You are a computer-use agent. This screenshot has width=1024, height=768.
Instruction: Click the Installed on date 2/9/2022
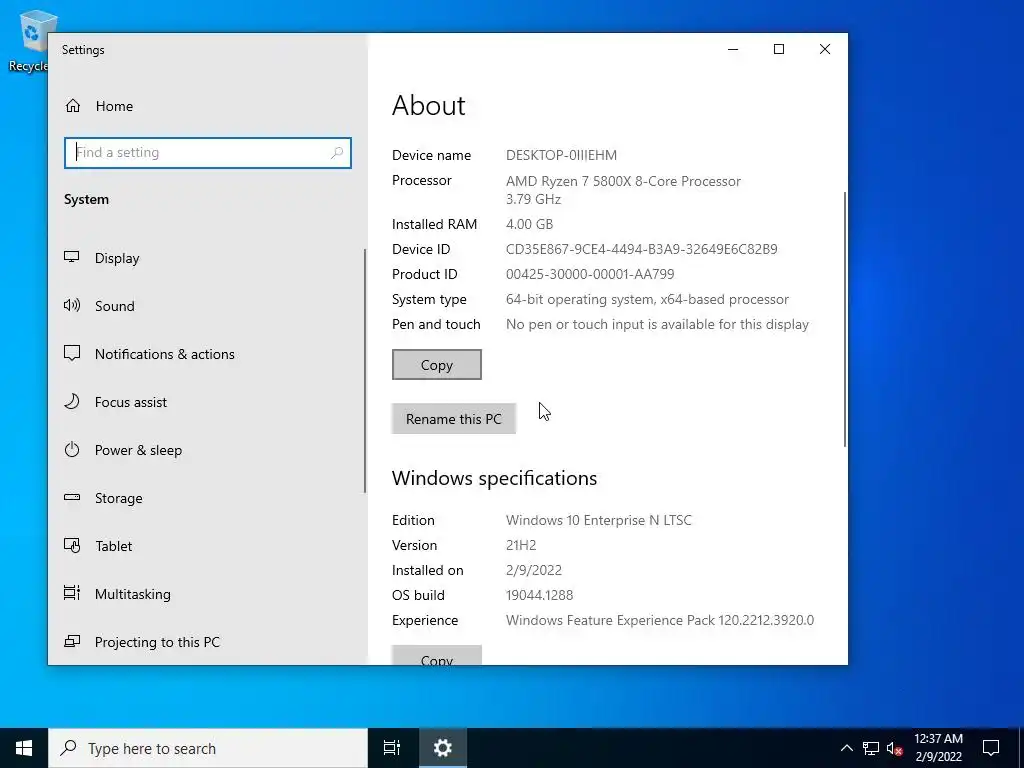coord(534,570)
